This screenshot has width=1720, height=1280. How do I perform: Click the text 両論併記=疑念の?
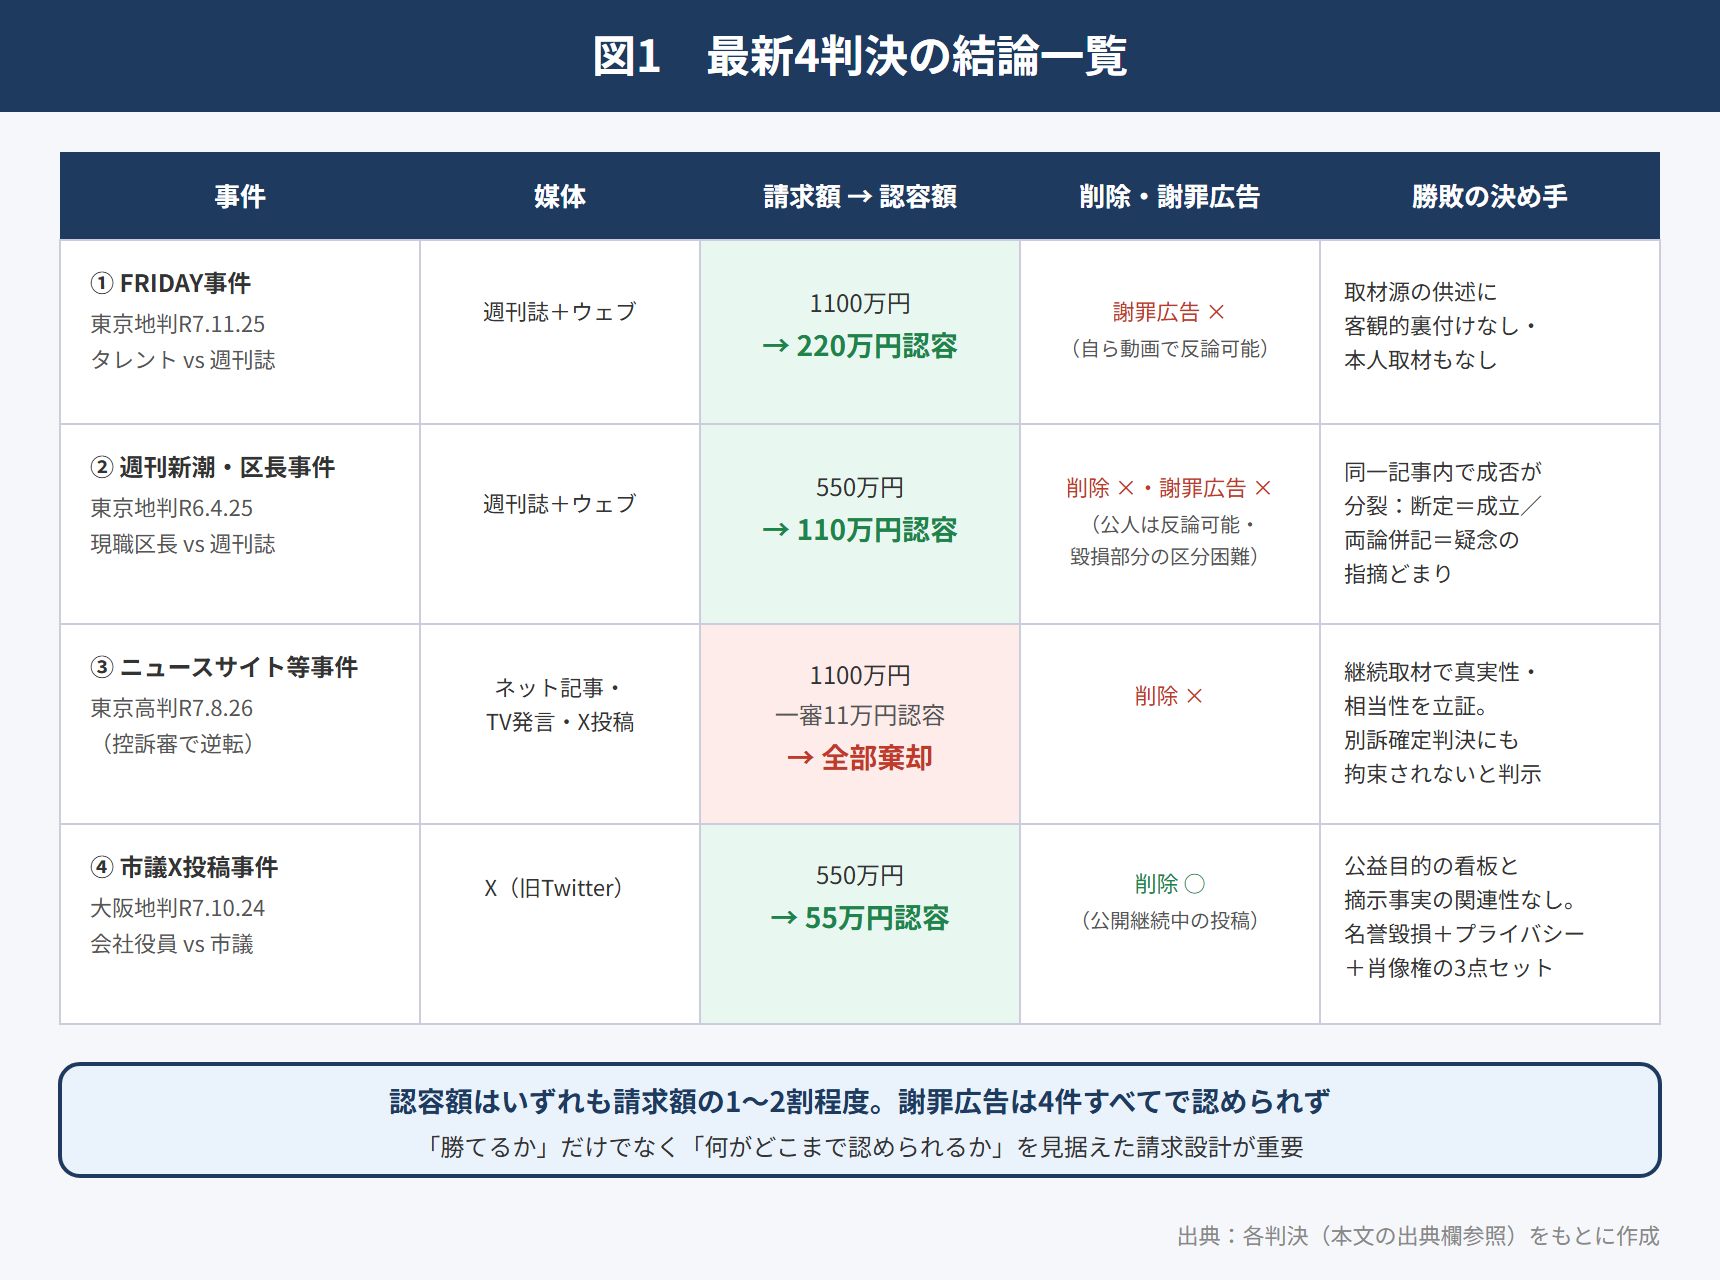point(1431,540)
